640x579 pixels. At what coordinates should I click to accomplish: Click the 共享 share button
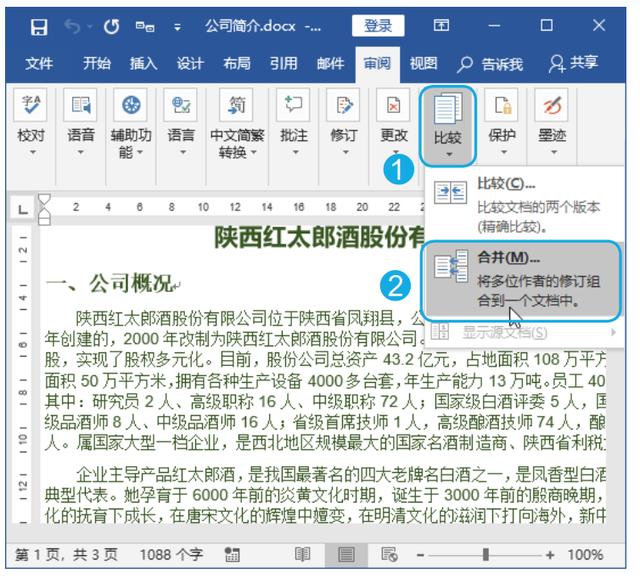coord(573,63)
